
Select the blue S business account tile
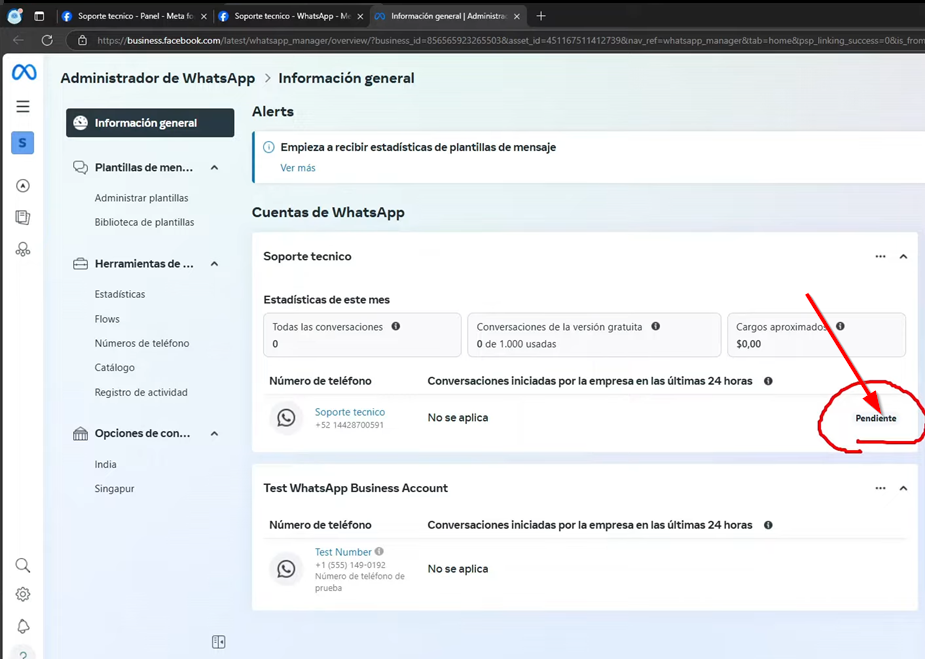coord(22,143)
